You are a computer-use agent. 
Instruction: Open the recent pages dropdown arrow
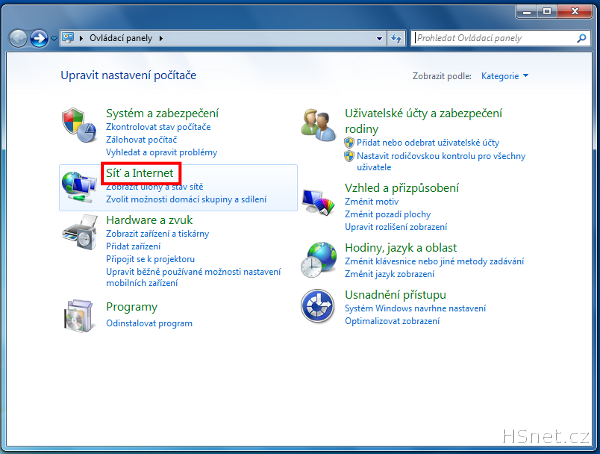[x=54, y=39]
